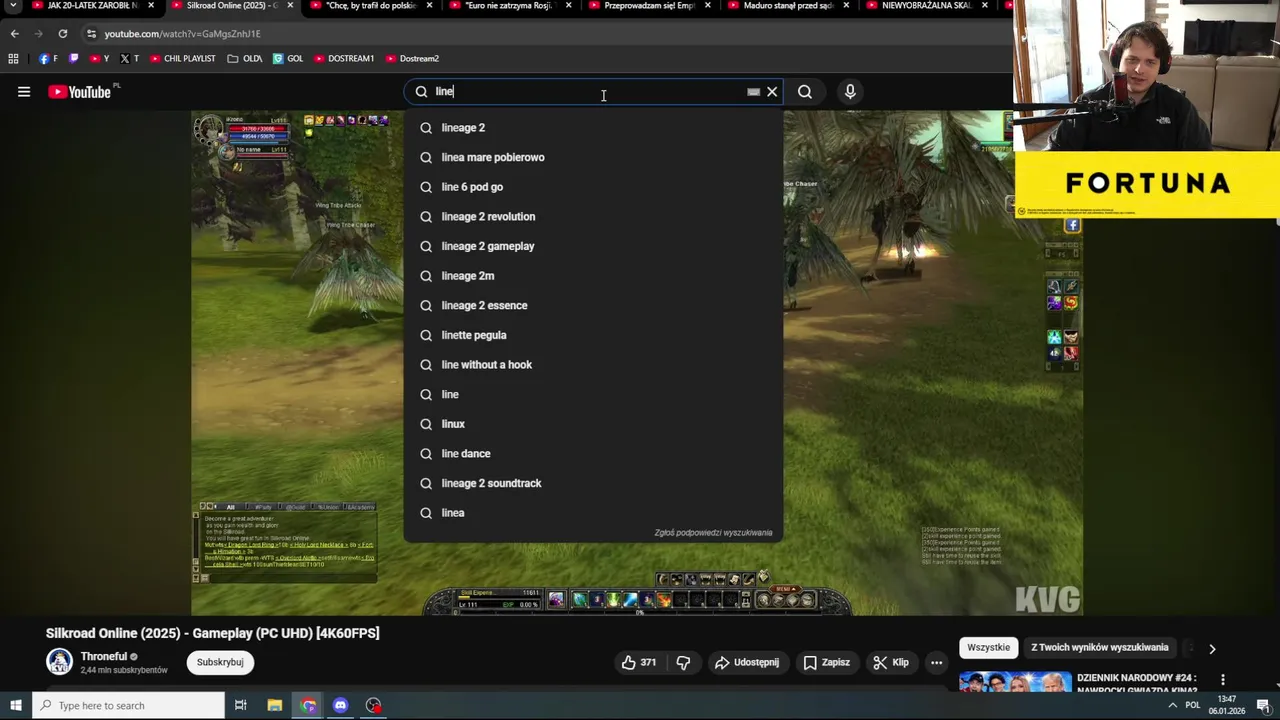1280x720 pixels.
Task: Like the video with thumbs up
Action: (x=638, y=662)
